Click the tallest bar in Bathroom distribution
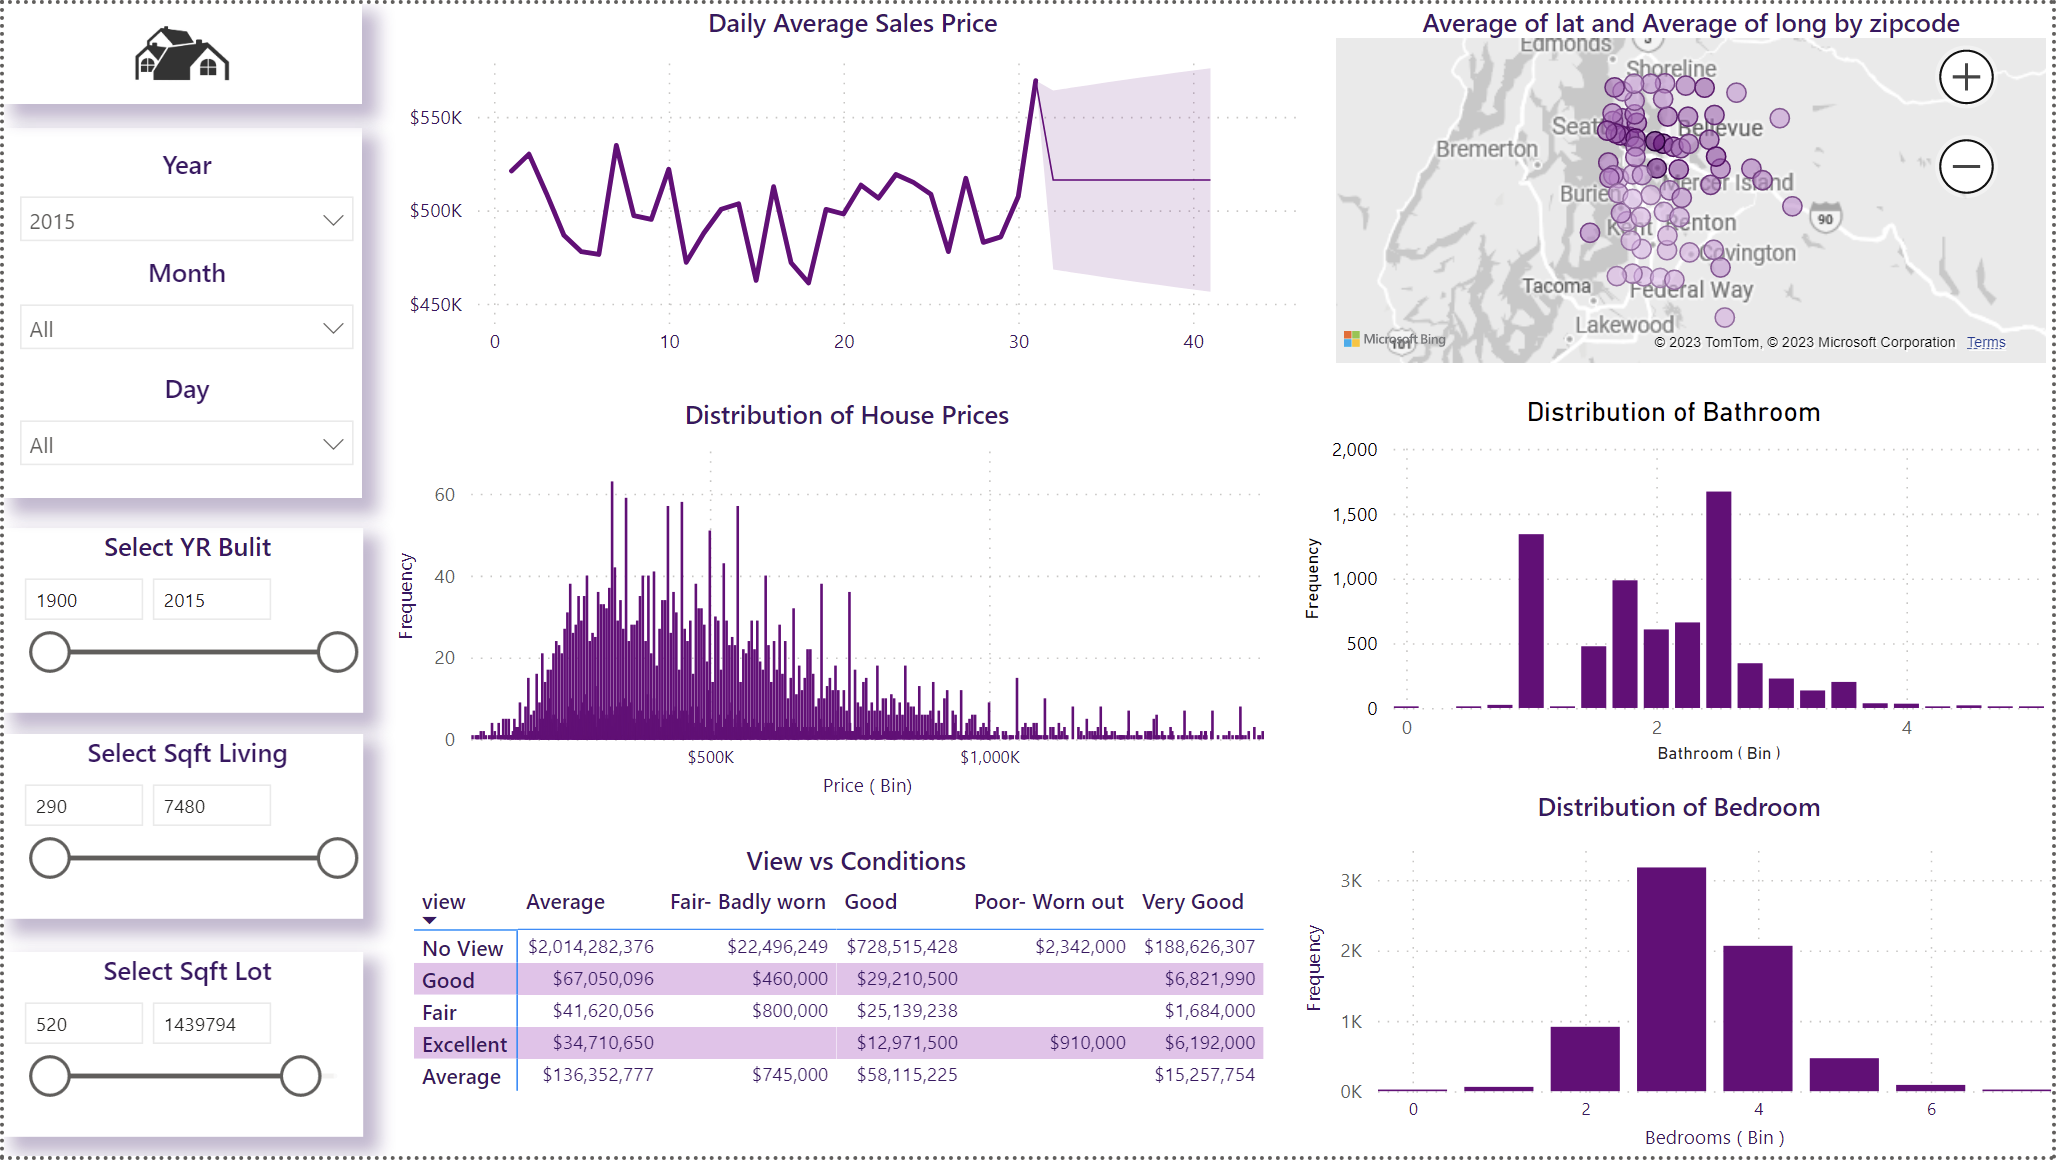Viewport: 2058px width, 1164px height. click(1718, 600)
